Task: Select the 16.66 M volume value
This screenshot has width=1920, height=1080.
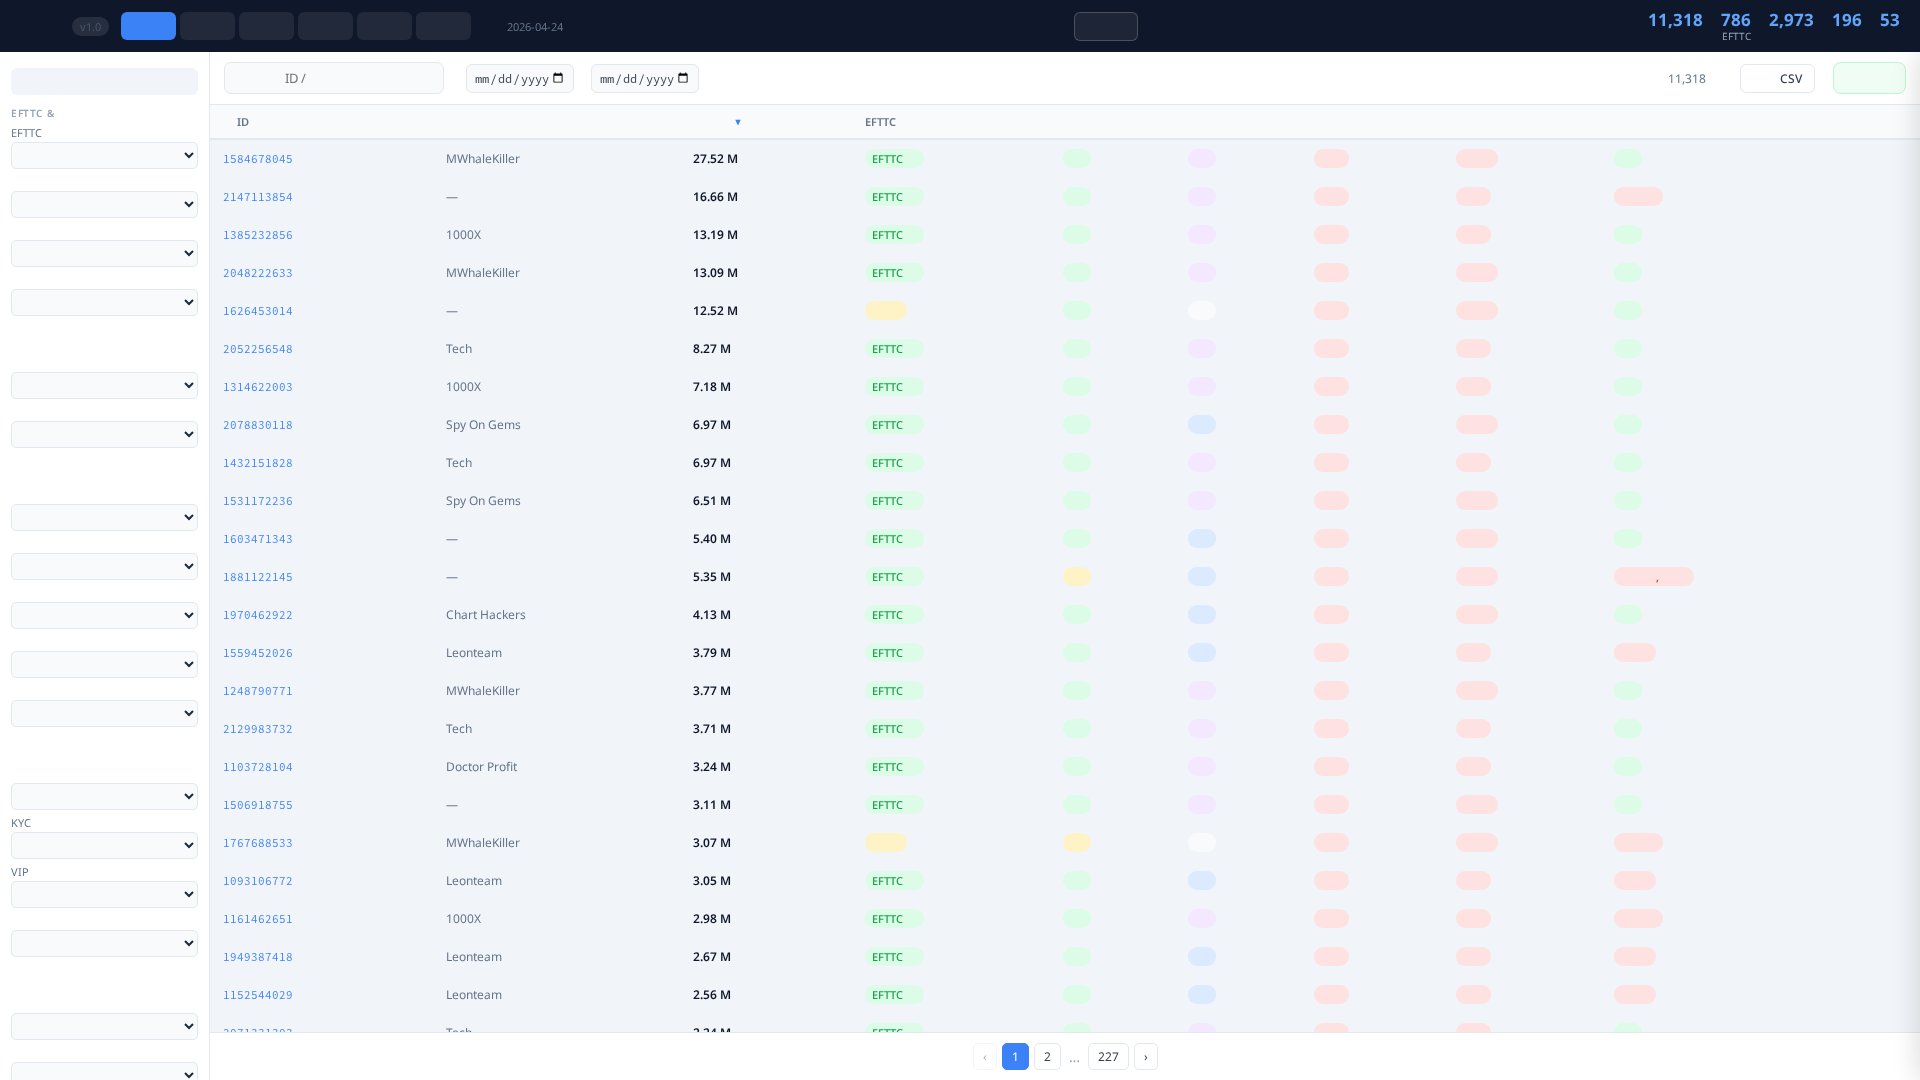Action: tap(715, 197)
